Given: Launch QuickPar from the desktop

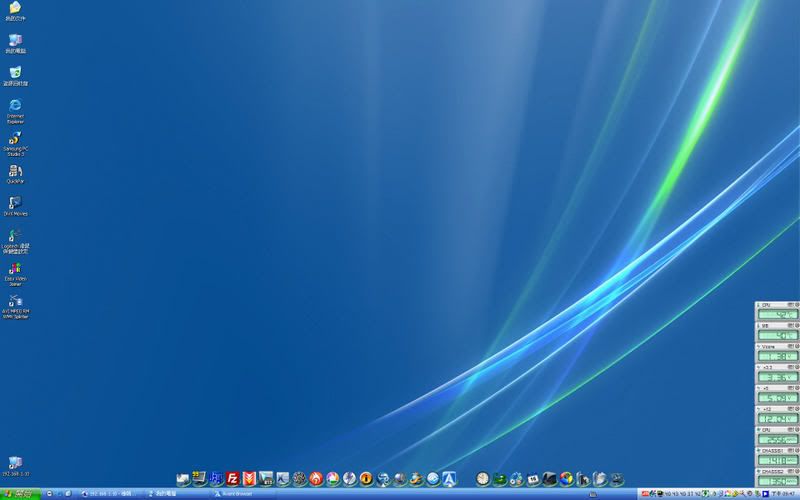Looking at the screenshot, I should tap(15, 172).
